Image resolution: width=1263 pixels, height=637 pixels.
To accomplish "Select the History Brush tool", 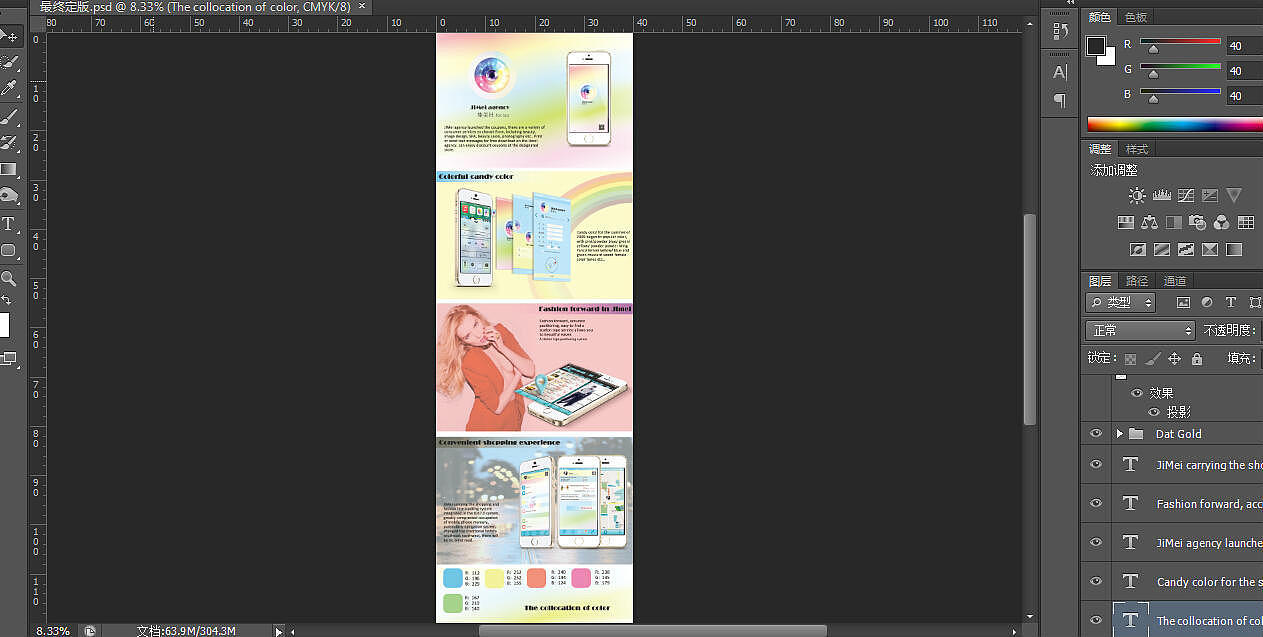I will tap(8, 143).
